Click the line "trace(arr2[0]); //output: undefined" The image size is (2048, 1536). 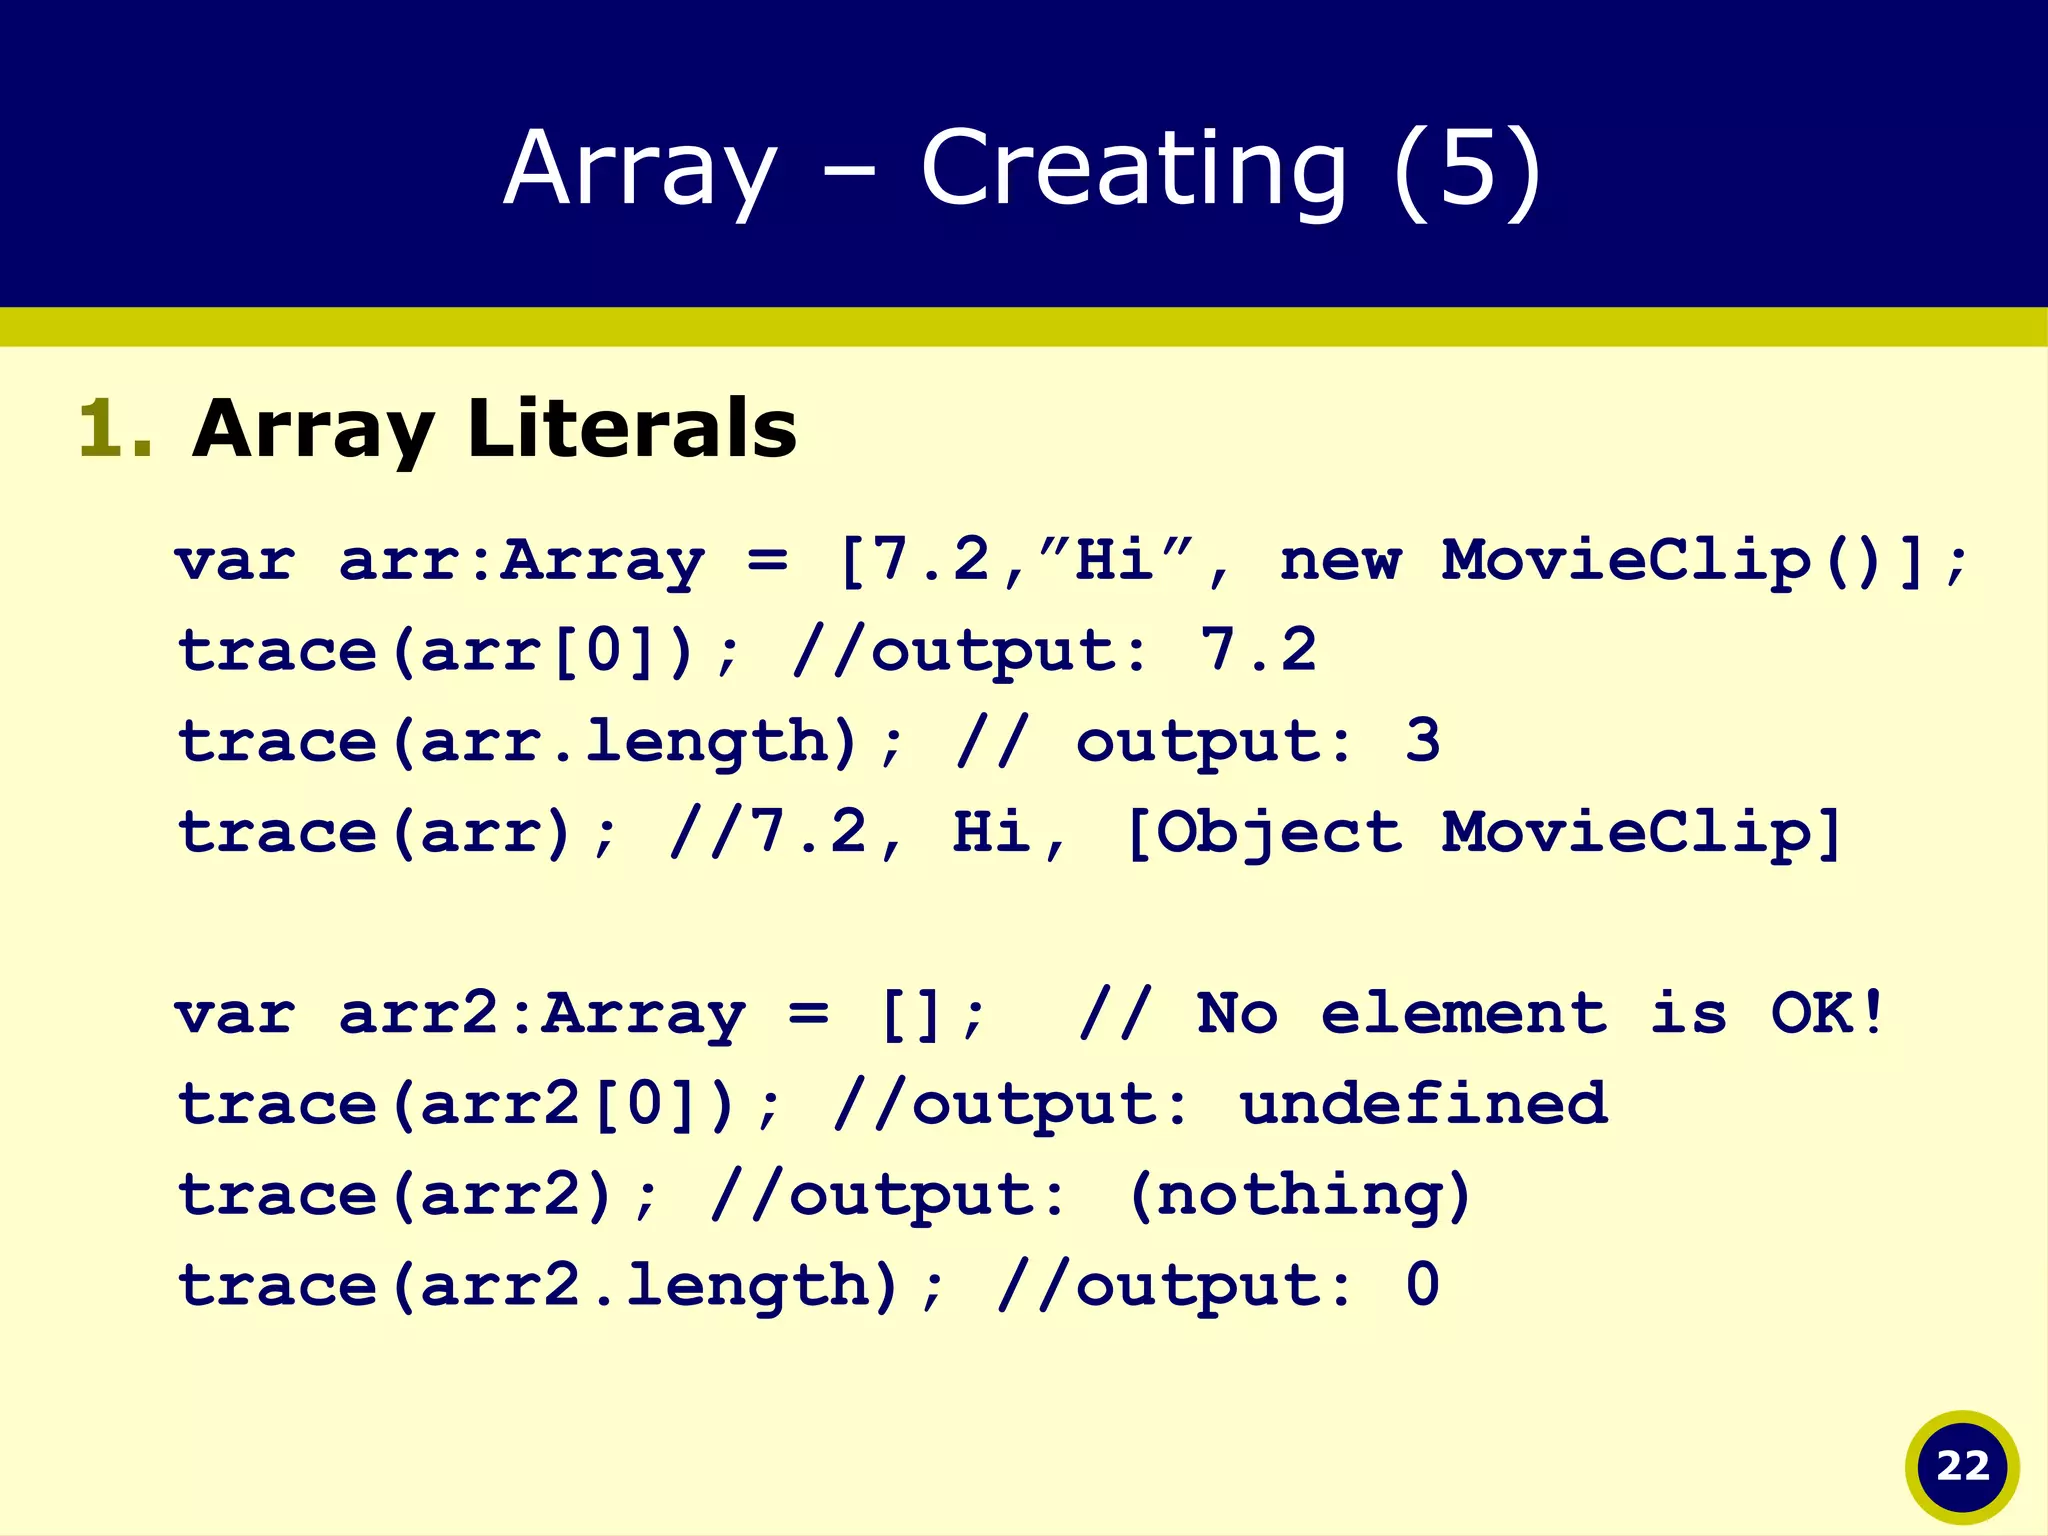[892, 1105]
